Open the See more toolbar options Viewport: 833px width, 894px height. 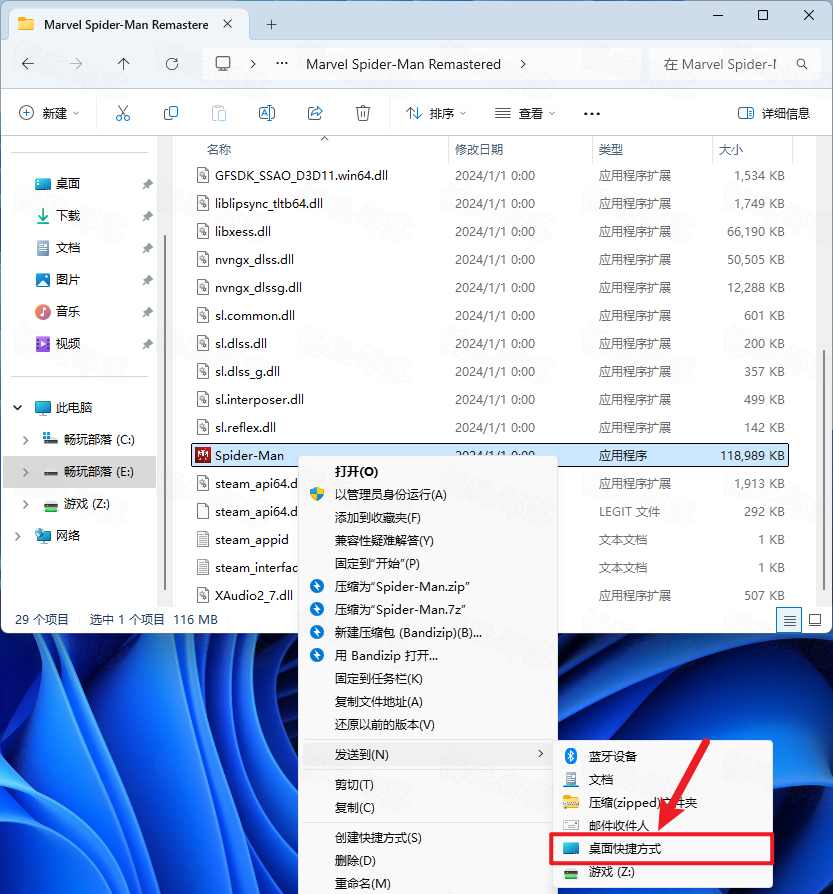pyautogui.click(x=592, y=113)
